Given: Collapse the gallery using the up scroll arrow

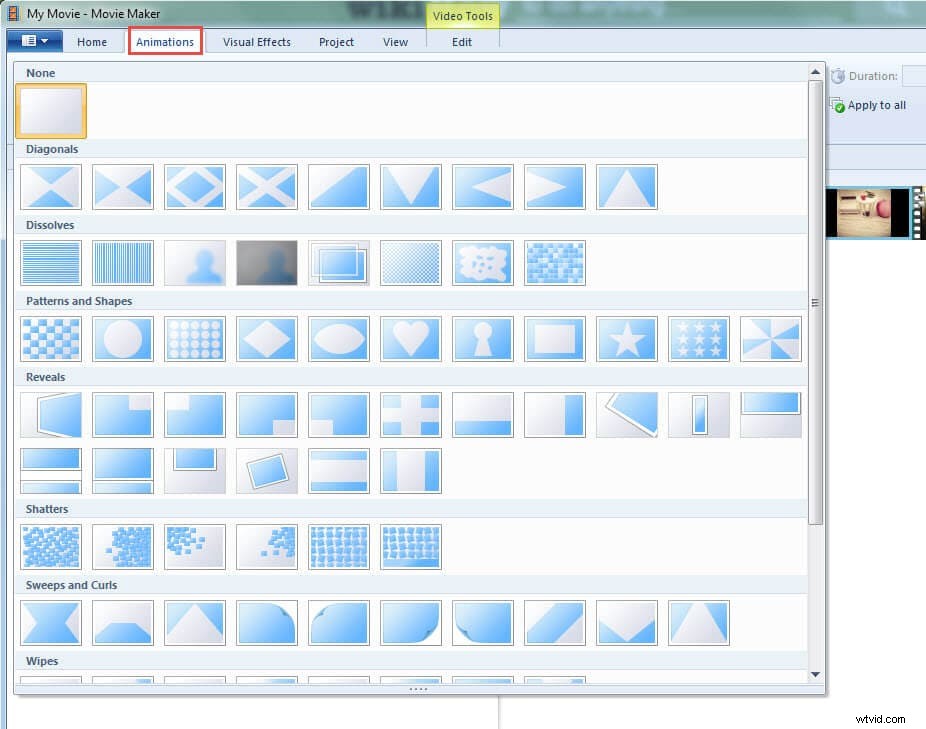Looking at the screenshot, I should pos(815,70).
